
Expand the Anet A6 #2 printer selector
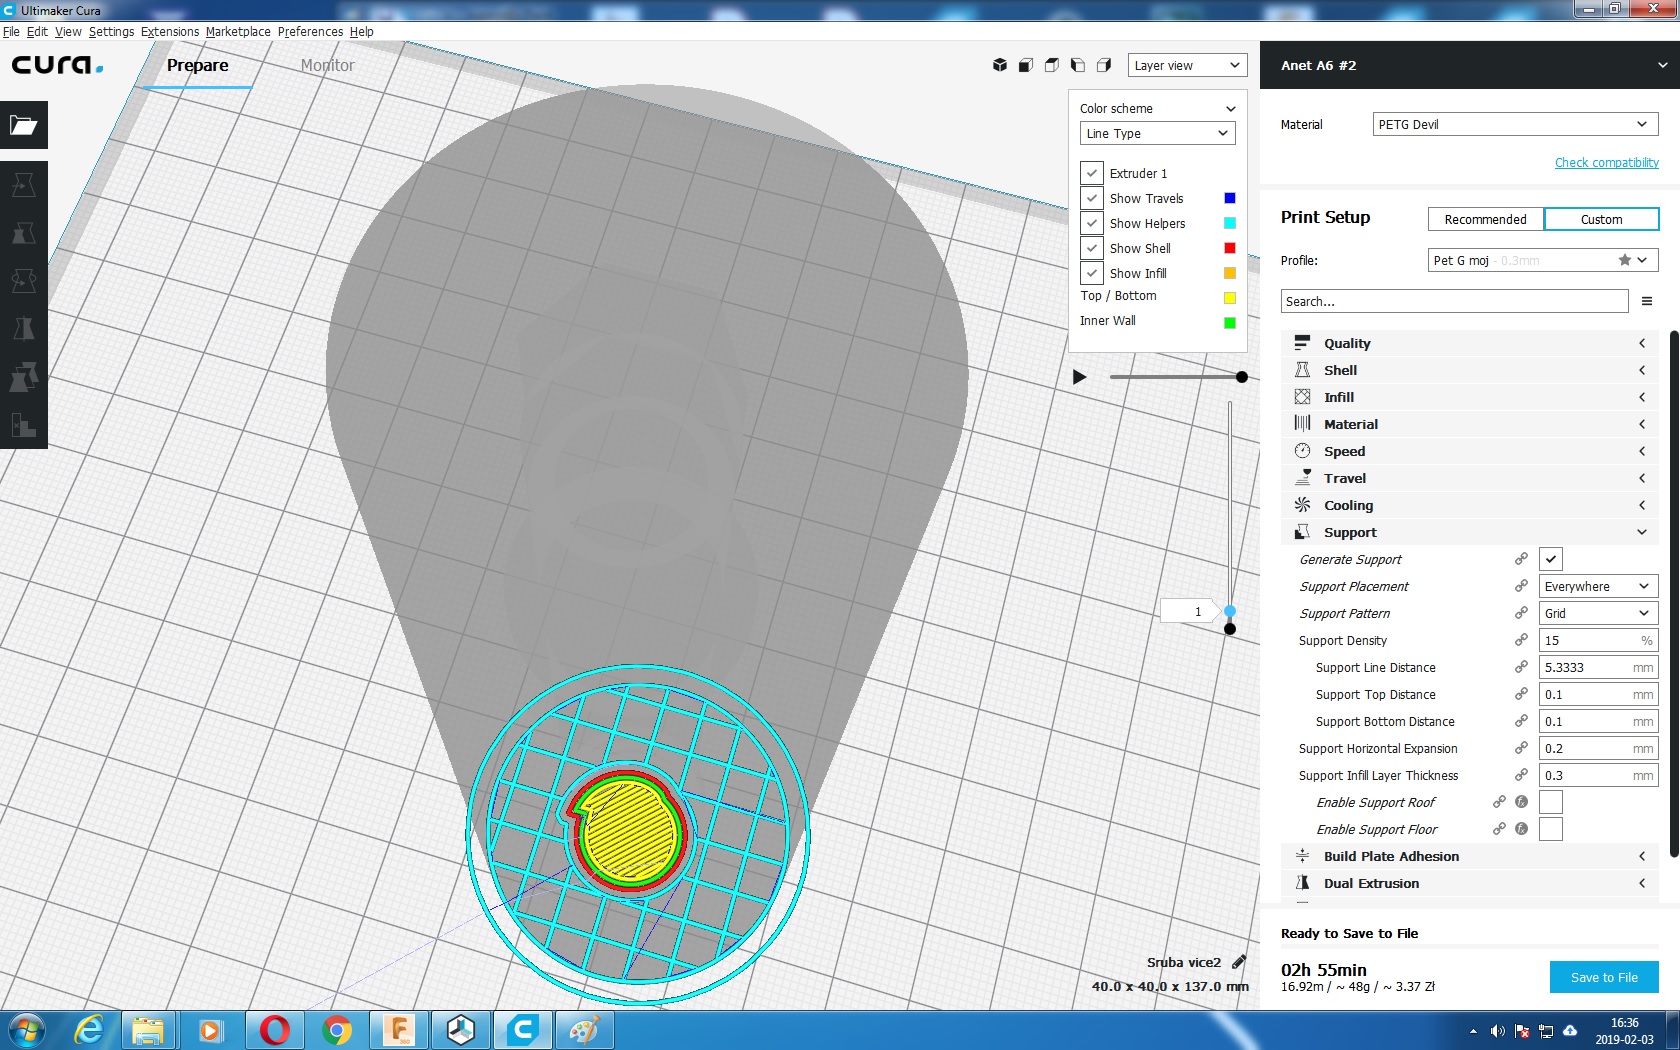1470,65
